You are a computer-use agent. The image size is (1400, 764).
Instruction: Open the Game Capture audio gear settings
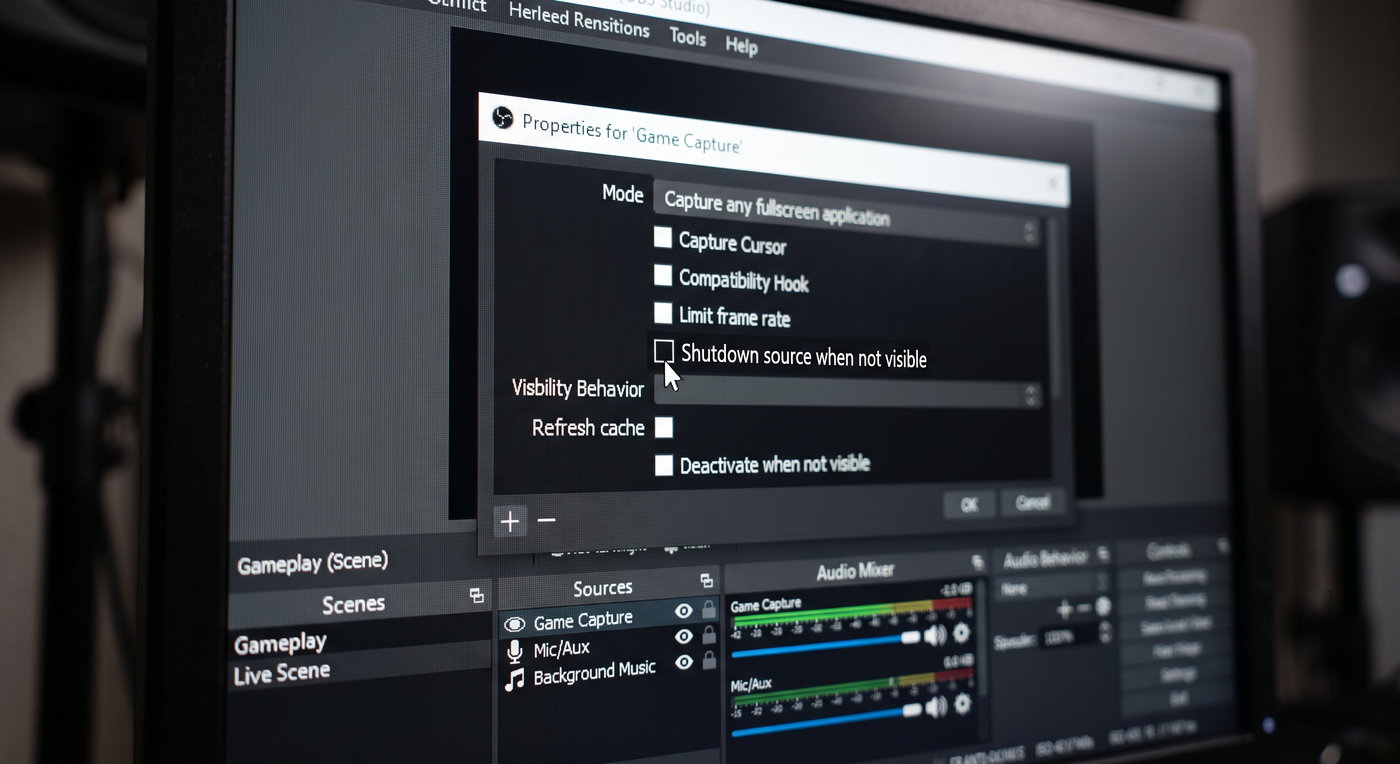click(962, 633)
